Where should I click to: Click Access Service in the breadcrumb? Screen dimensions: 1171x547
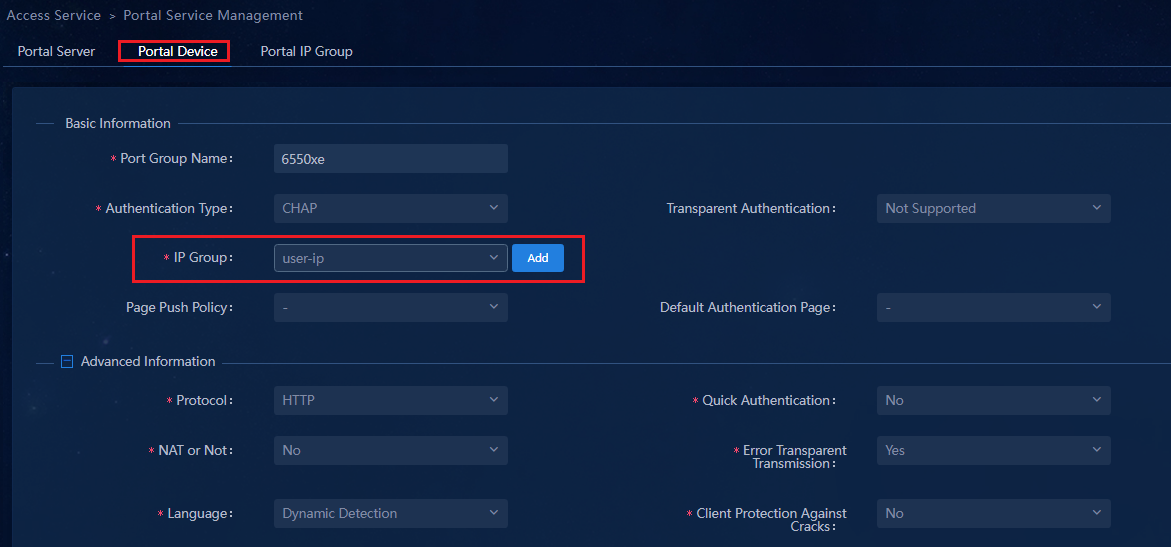[53, 15]
